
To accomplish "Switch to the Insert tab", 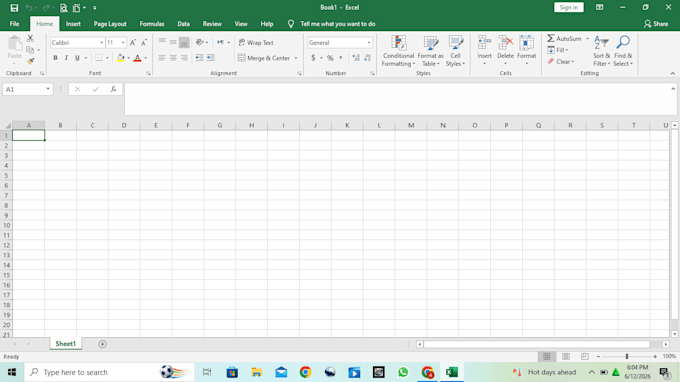I will click(73, 24).
